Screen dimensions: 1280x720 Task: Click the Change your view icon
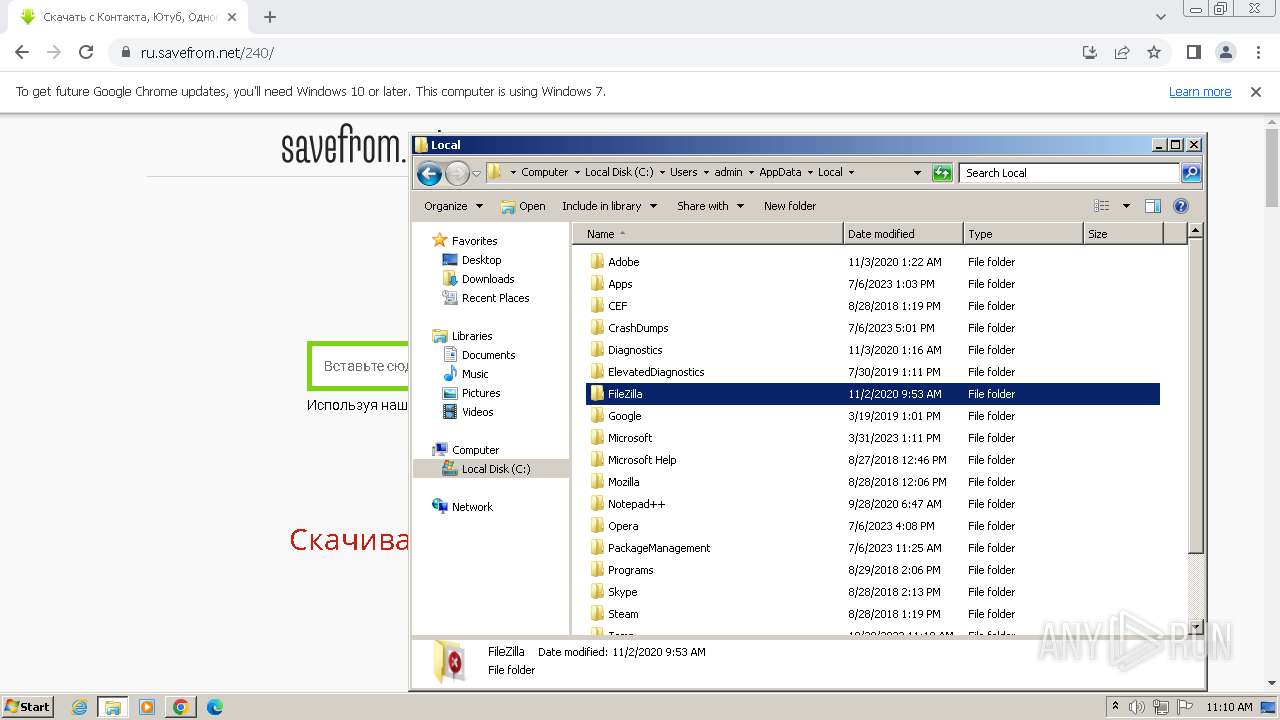[x=1102, y=206]
